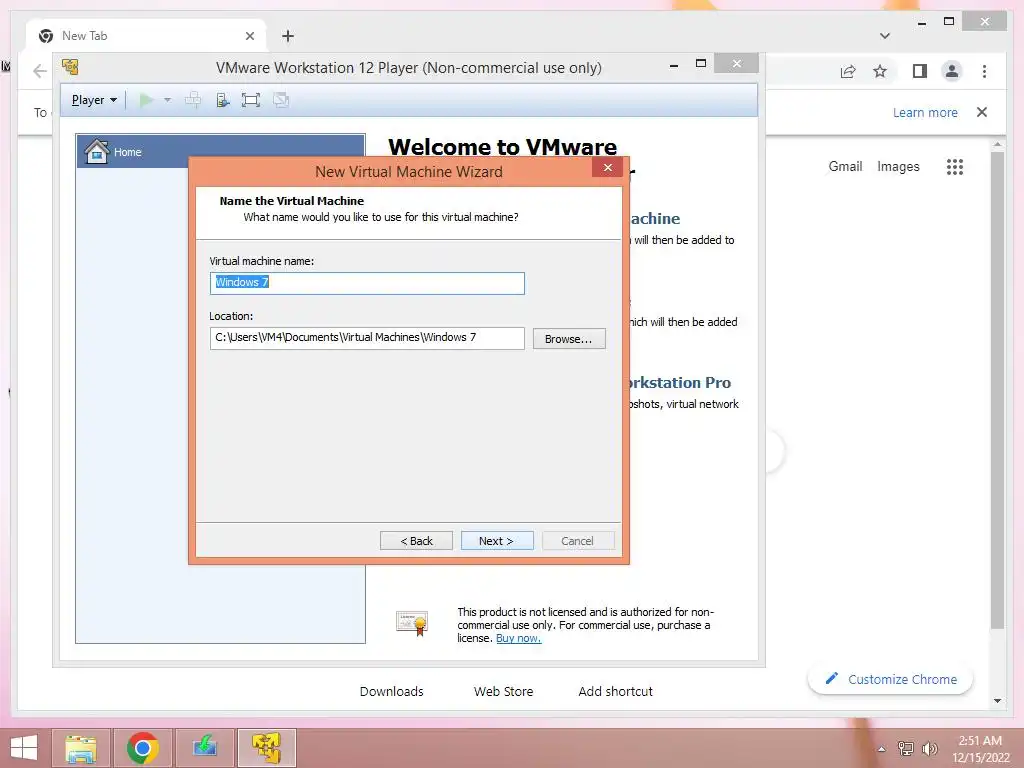Image resolution: width=1024 pixels, height=768 pixels.
Task: Open a new Chrome tab
Action: click(288, 36)
